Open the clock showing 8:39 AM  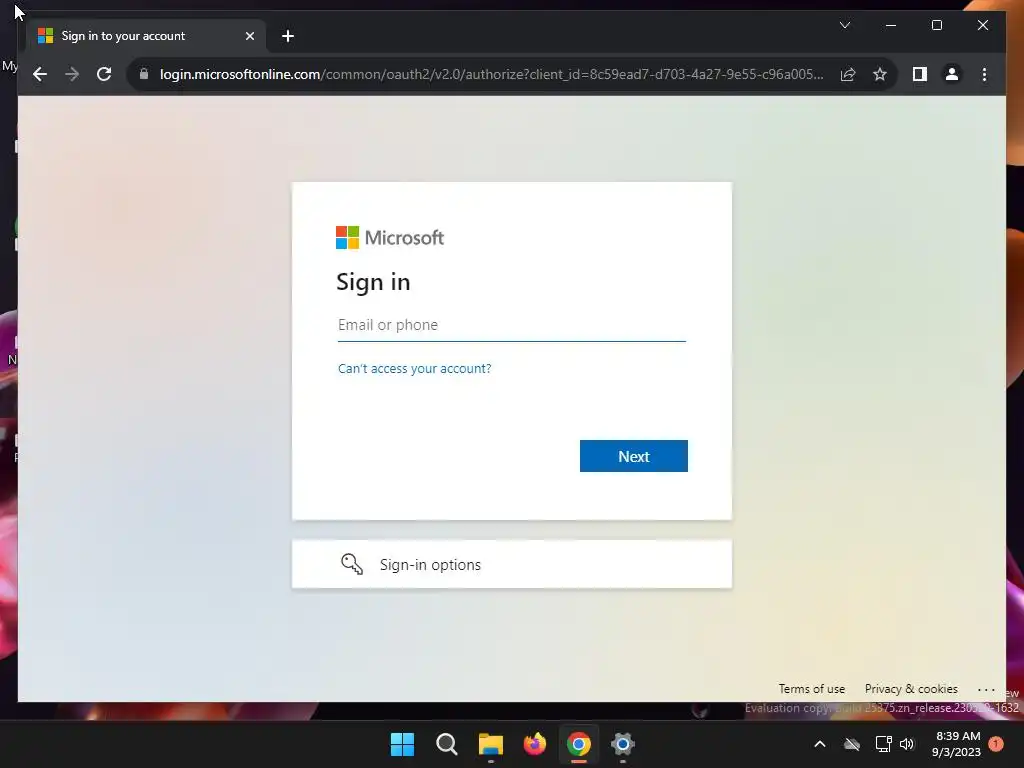957,744
